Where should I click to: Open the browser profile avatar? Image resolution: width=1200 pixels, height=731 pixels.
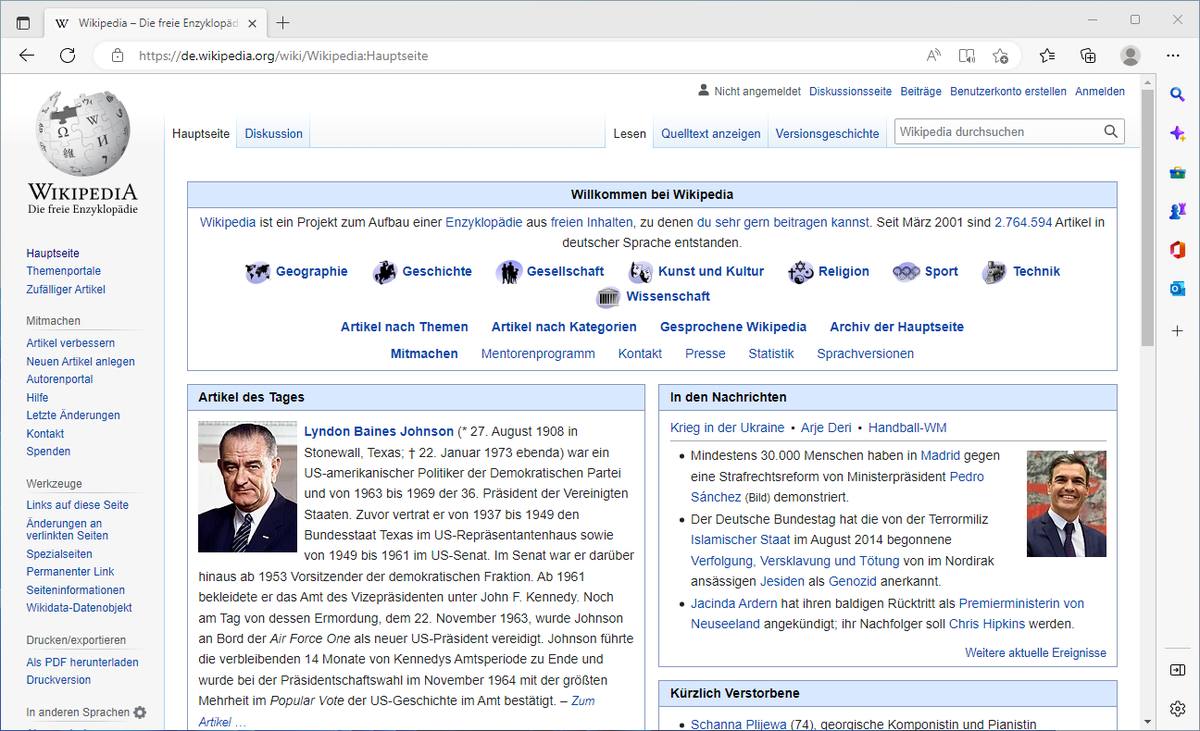1130,56
